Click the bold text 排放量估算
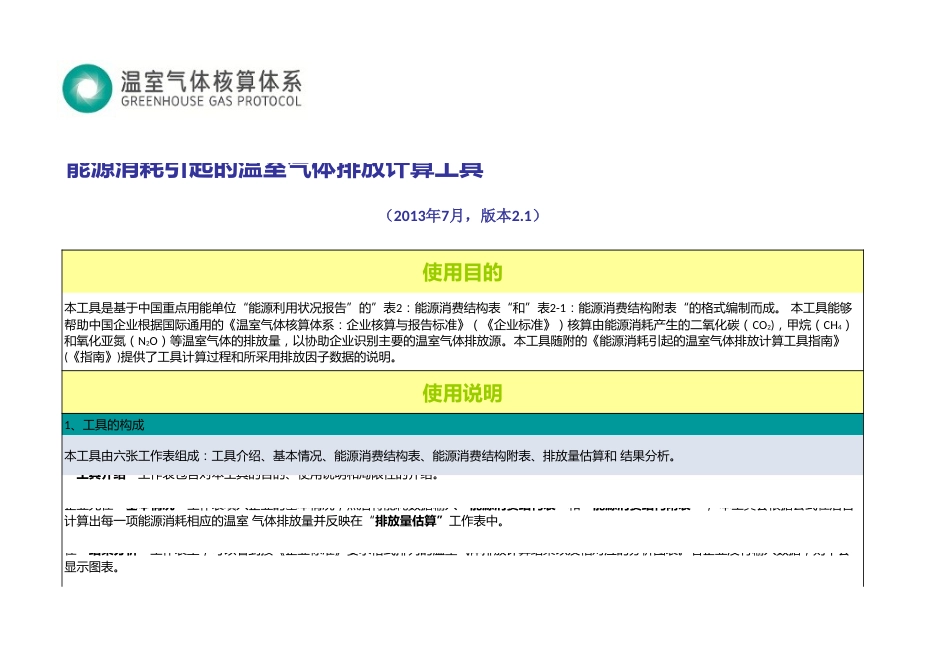Screen dimensions: 950x672 (406, 521)
